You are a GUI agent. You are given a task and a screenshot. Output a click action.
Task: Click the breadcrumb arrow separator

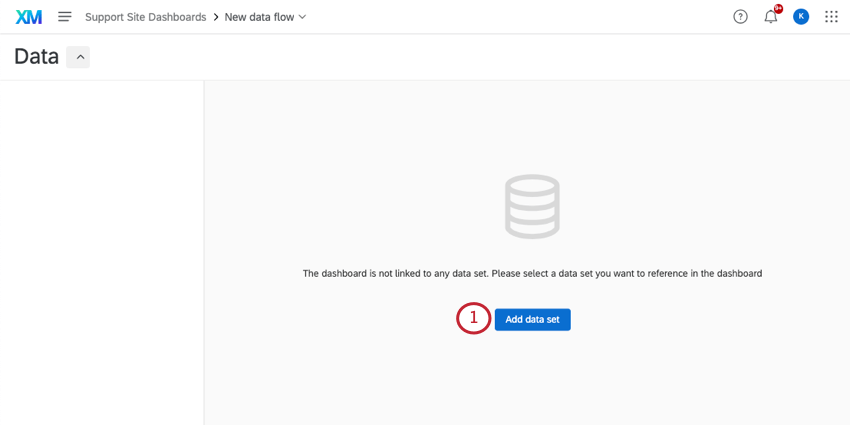(x=215, y=17)
